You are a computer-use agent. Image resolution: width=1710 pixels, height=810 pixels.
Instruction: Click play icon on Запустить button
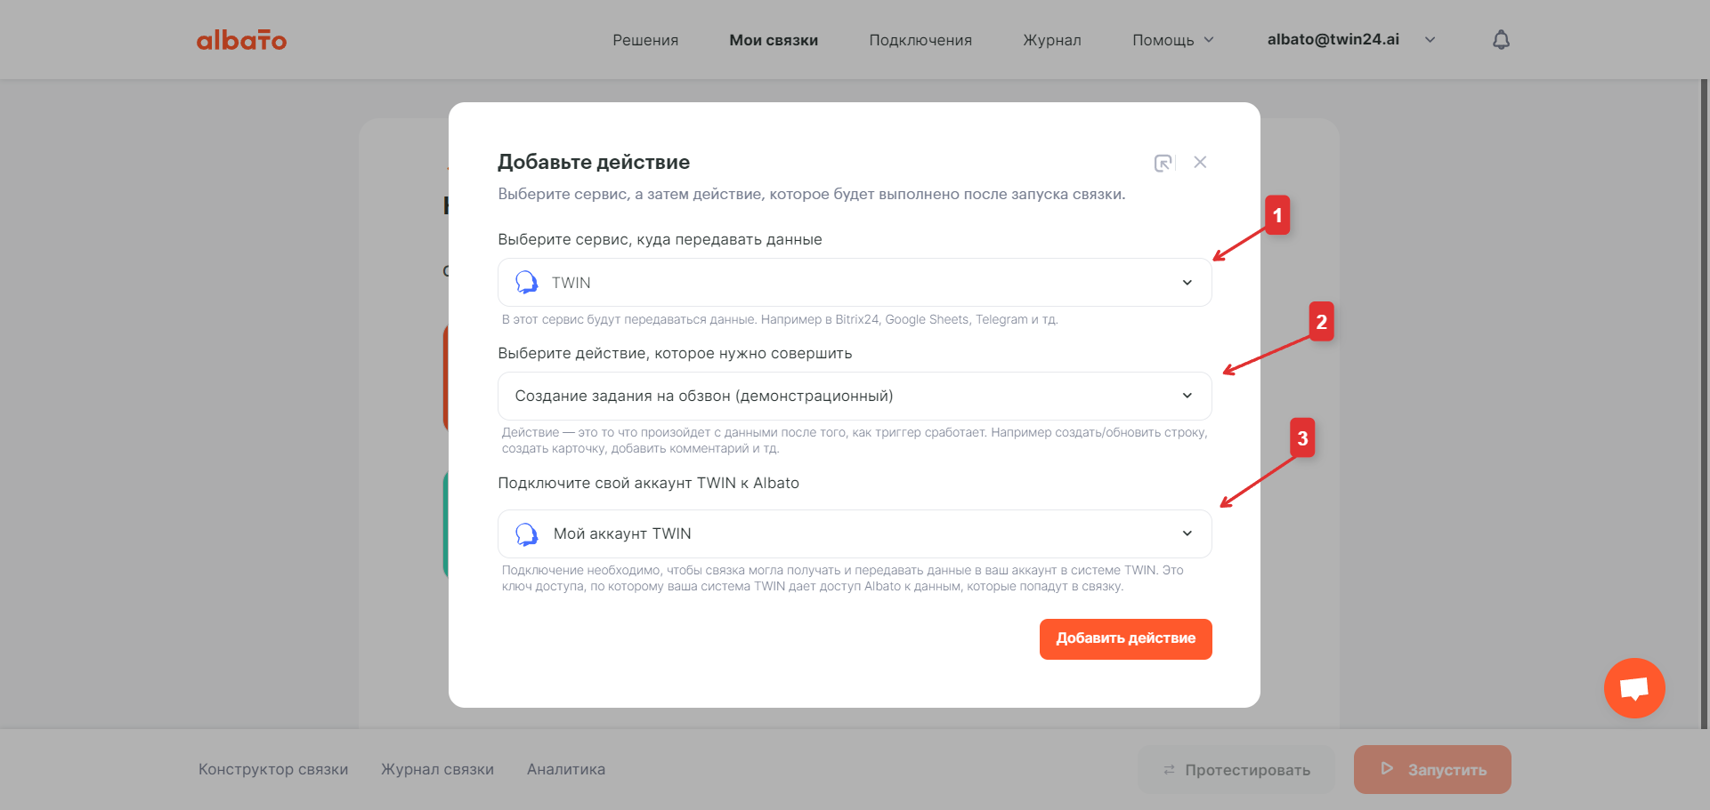pyautogui.click(x=1387, y=769)
